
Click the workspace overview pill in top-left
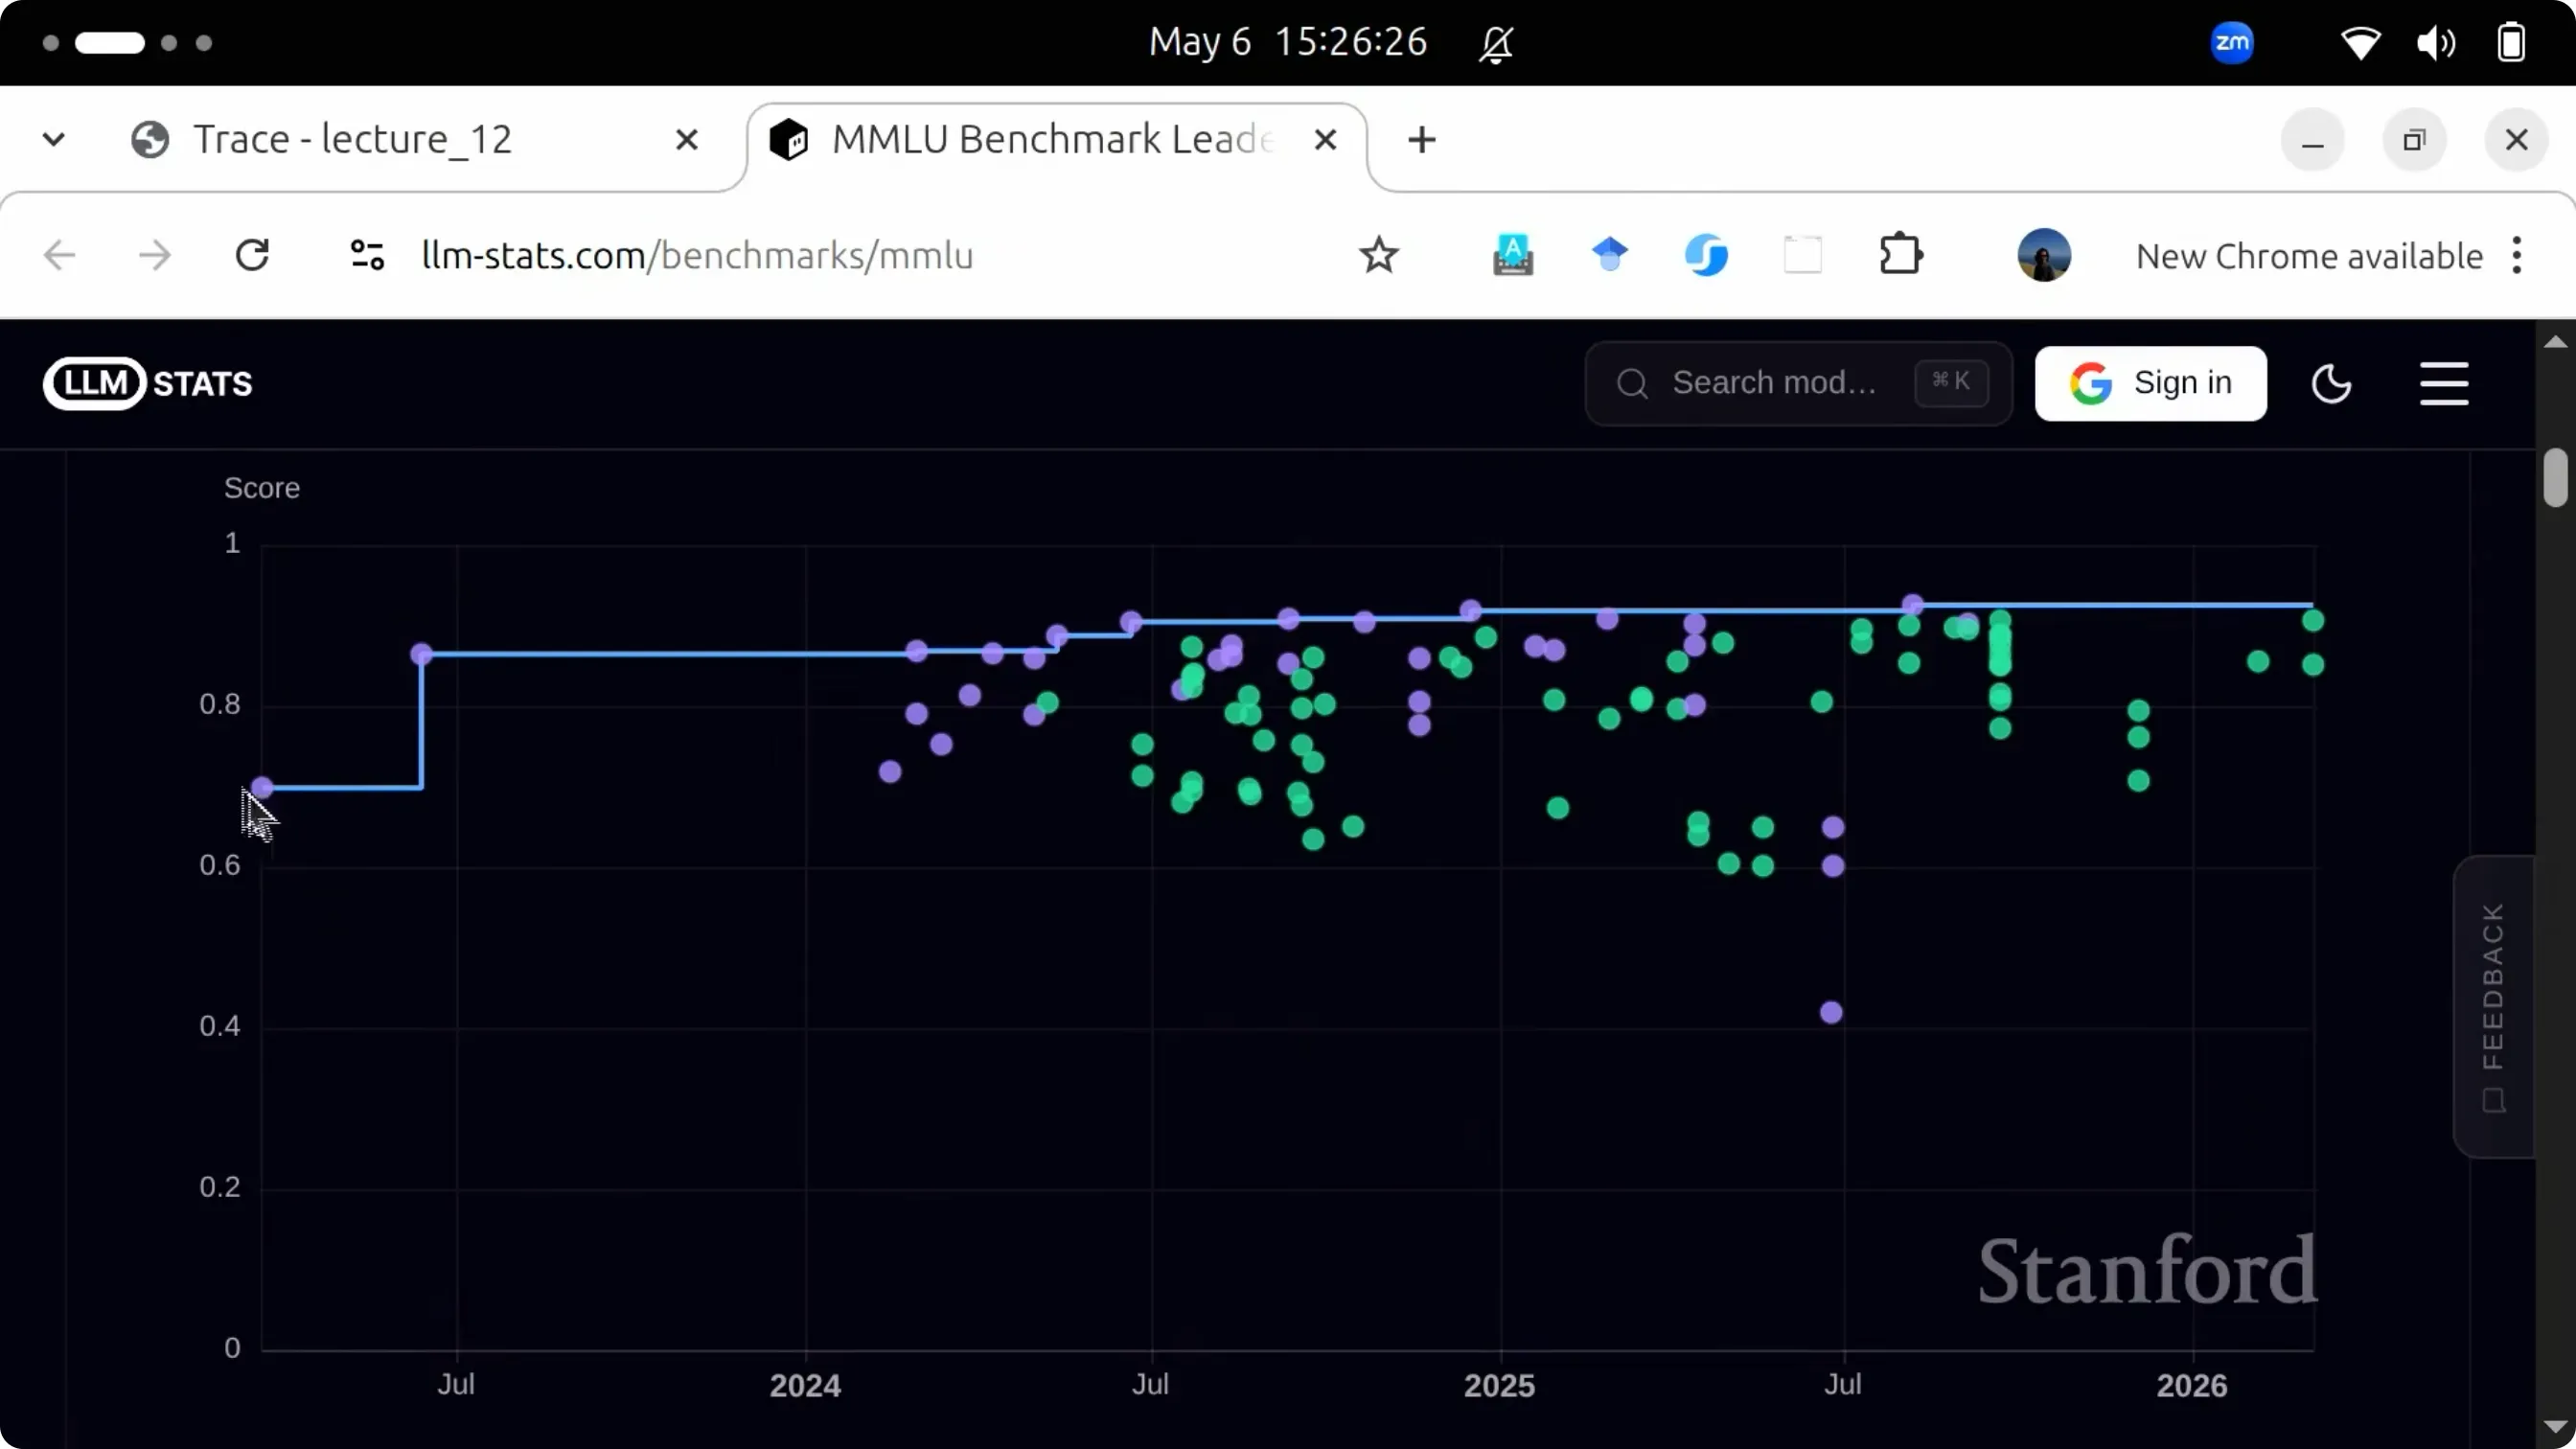click(110, 43)
